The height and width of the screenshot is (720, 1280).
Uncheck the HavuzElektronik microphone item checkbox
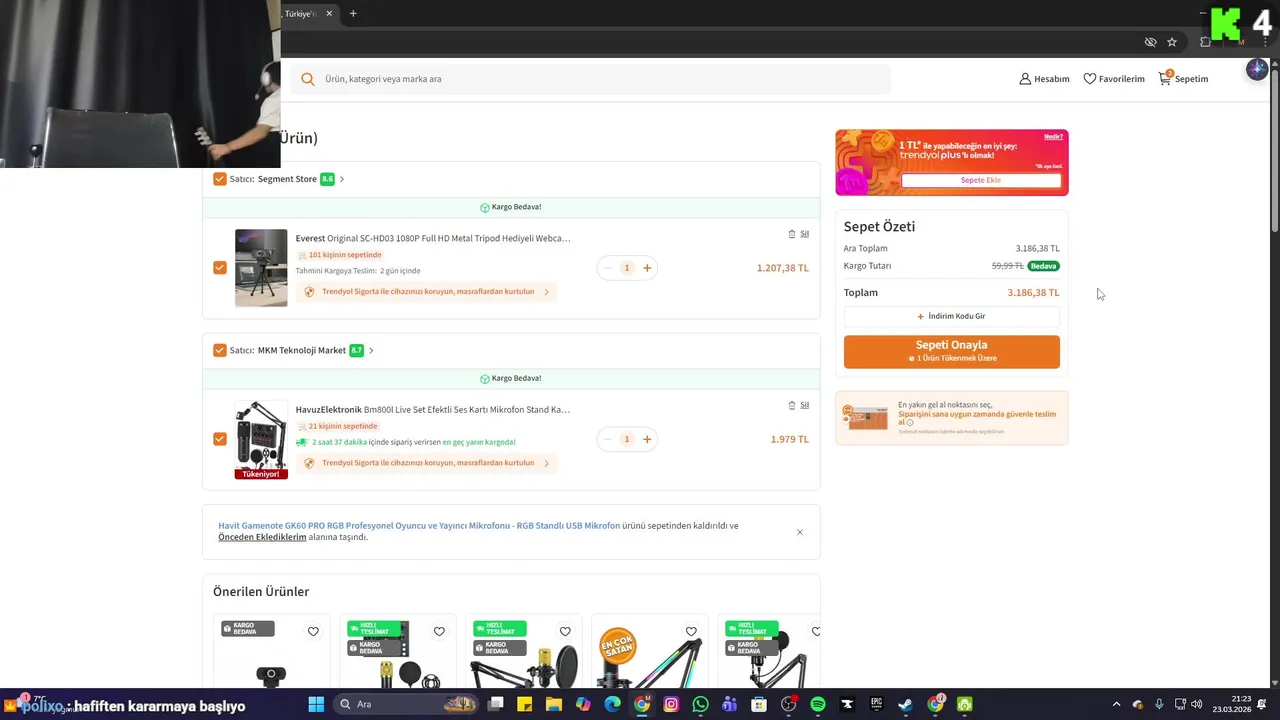point(220,439)
